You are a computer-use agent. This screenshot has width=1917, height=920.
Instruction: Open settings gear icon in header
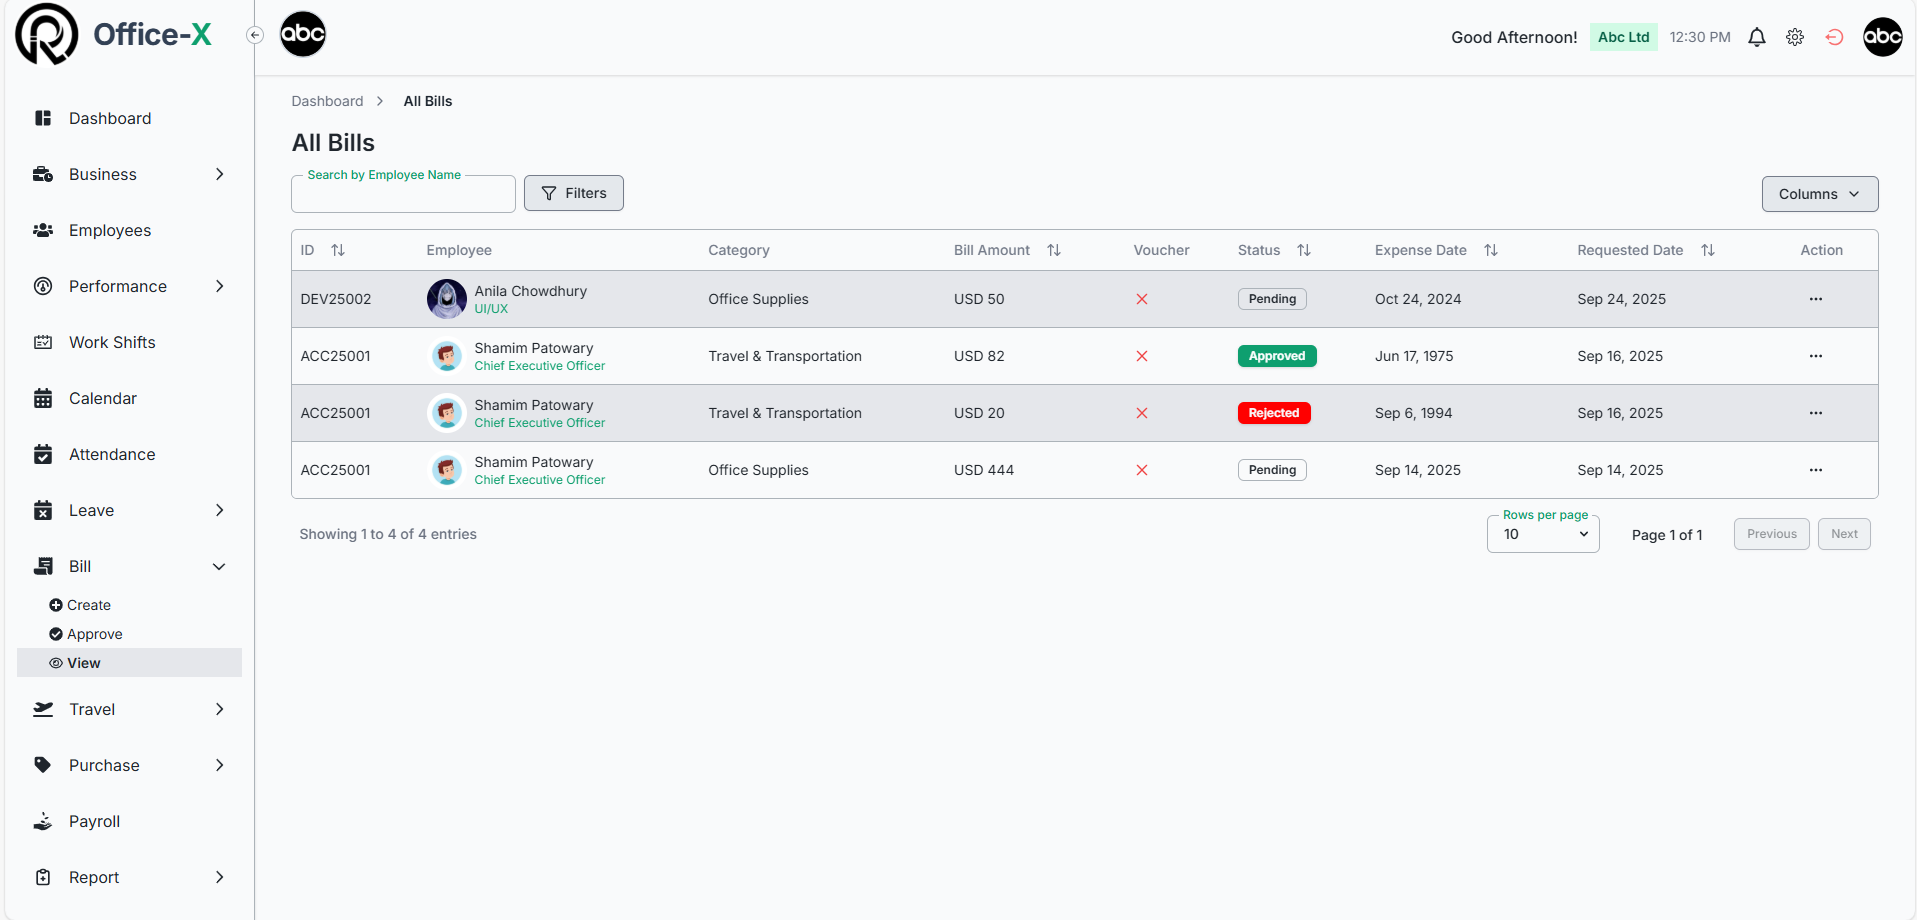(x=1795, y=37)
